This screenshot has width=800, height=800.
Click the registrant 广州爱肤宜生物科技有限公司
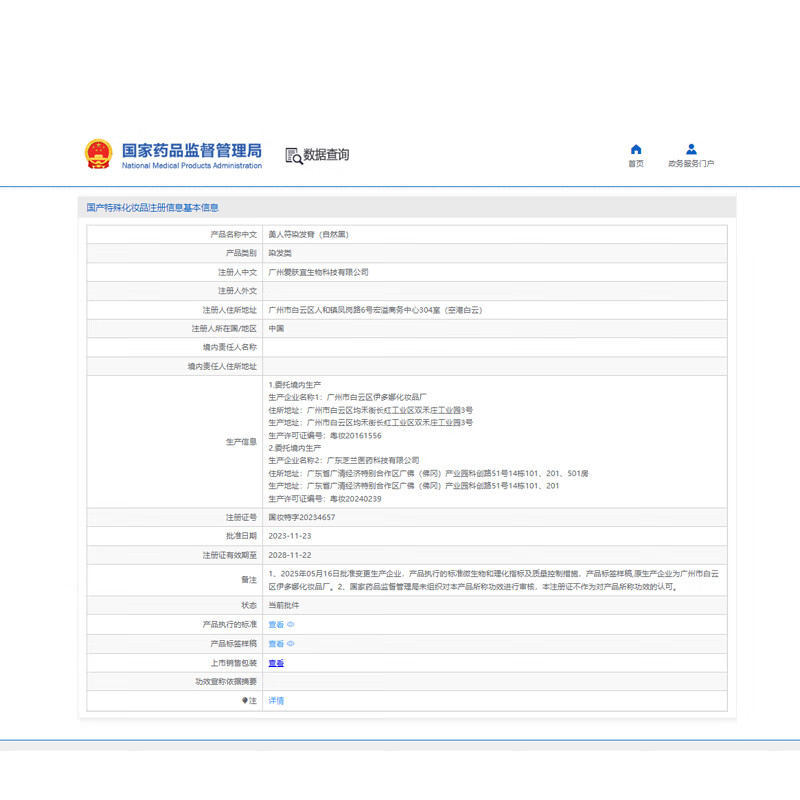[x=318, y=272]
